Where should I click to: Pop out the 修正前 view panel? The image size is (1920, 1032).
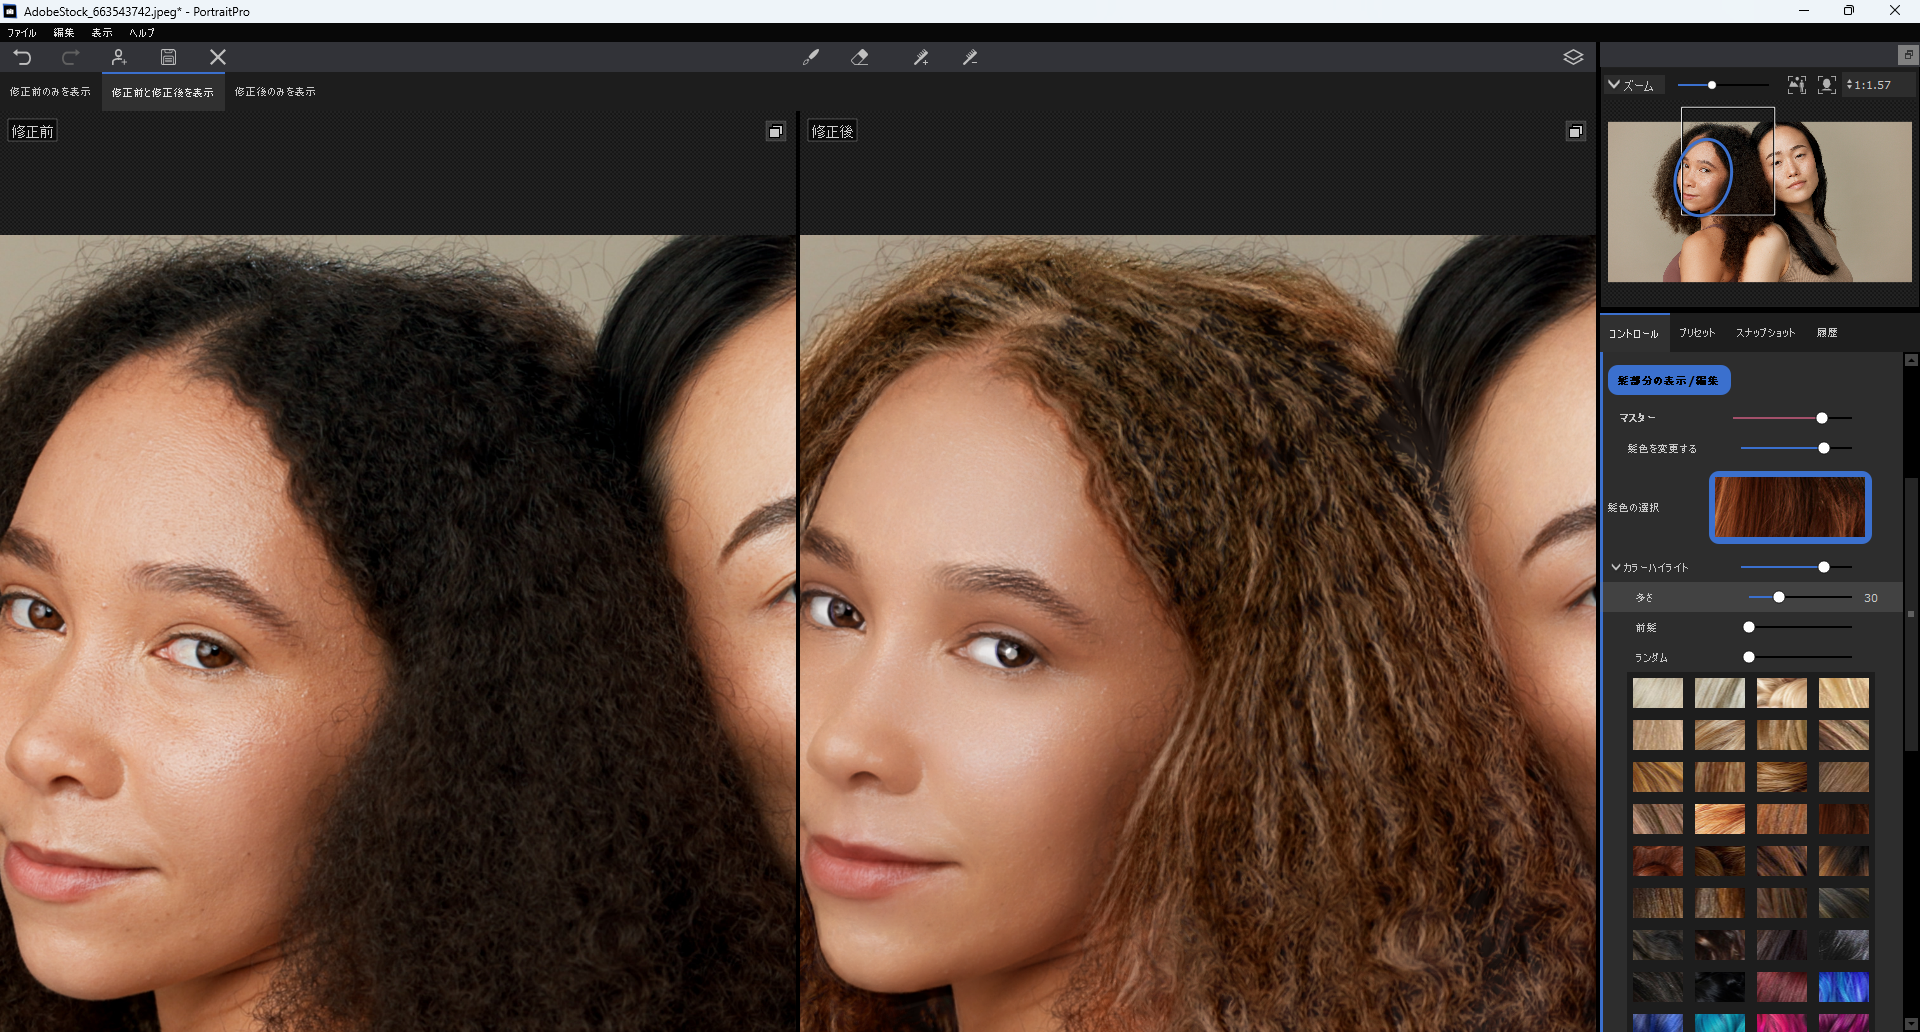click(x=776, y=131)
